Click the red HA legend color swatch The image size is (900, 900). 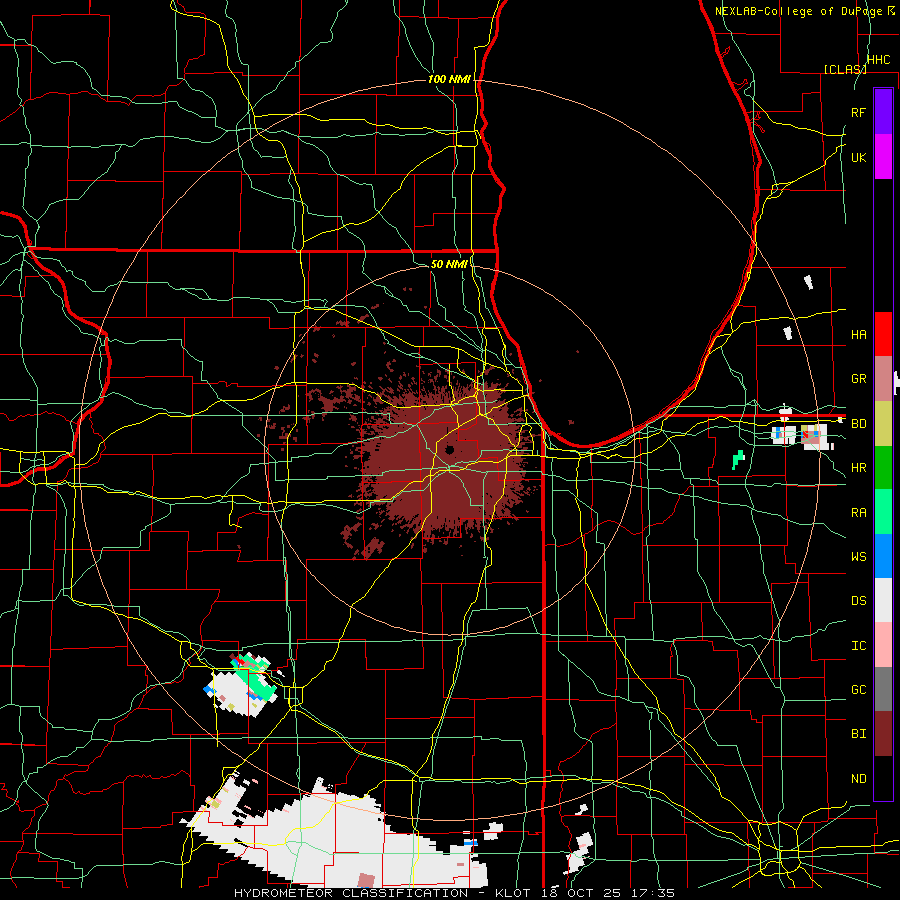click(x=883, y=334)
